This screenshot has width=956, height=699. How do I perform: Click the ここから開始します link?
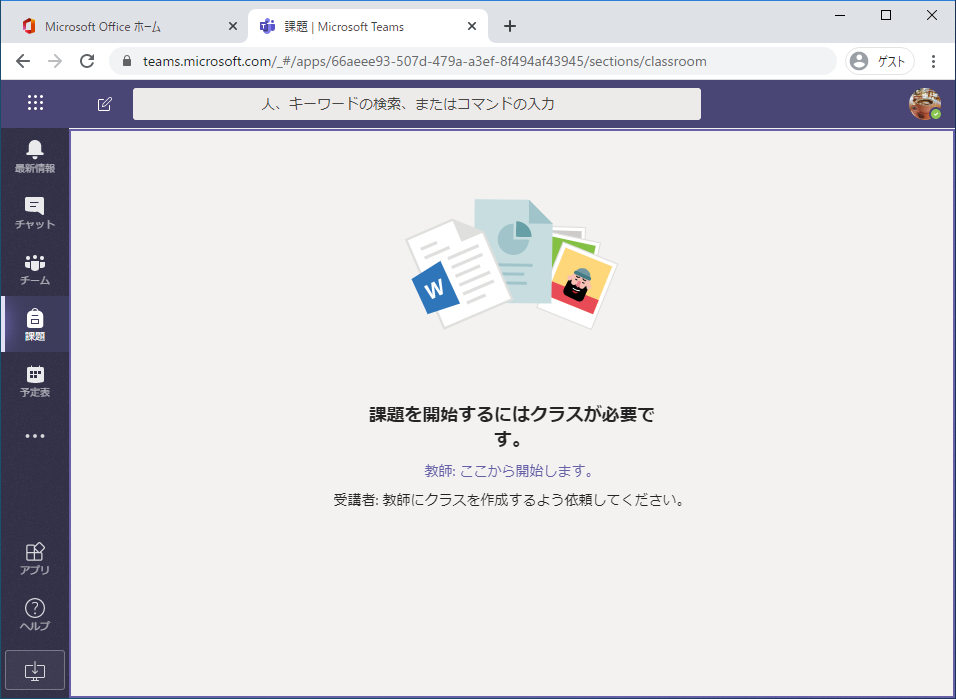pyautogui.click(x=526, y=471)
